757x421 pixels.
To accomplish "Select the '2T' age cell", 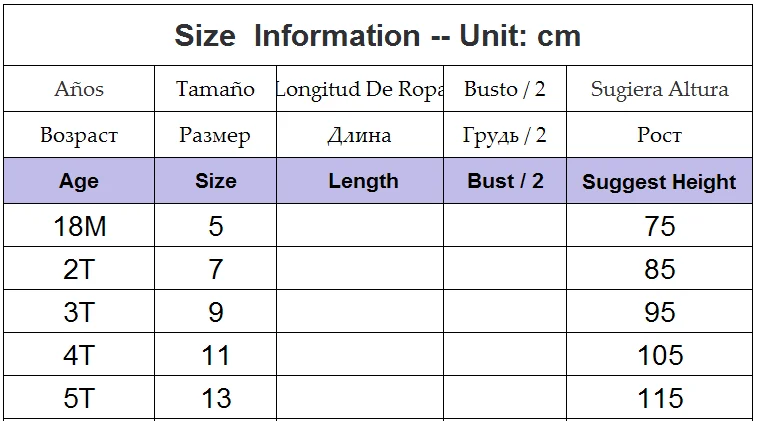I will [79, 268].
